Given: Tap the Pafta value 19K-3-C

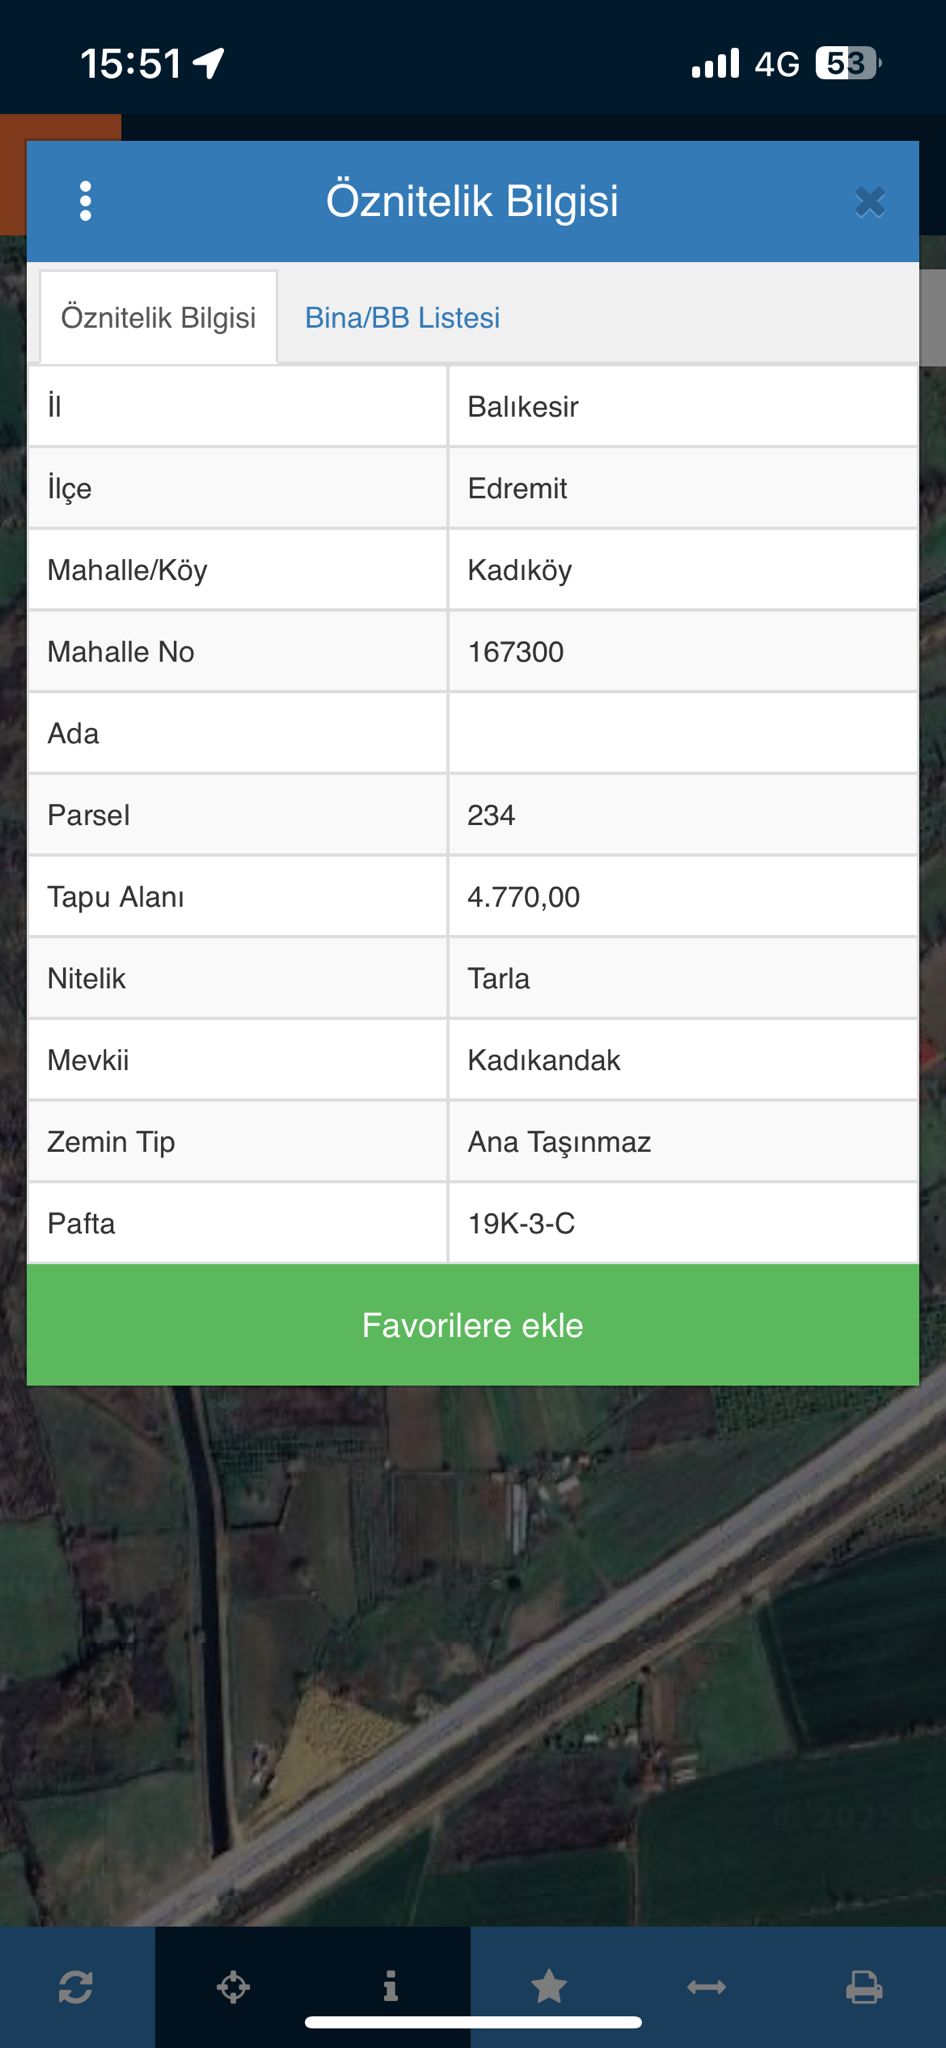Looking at the screenshot, I should 521,1224.
